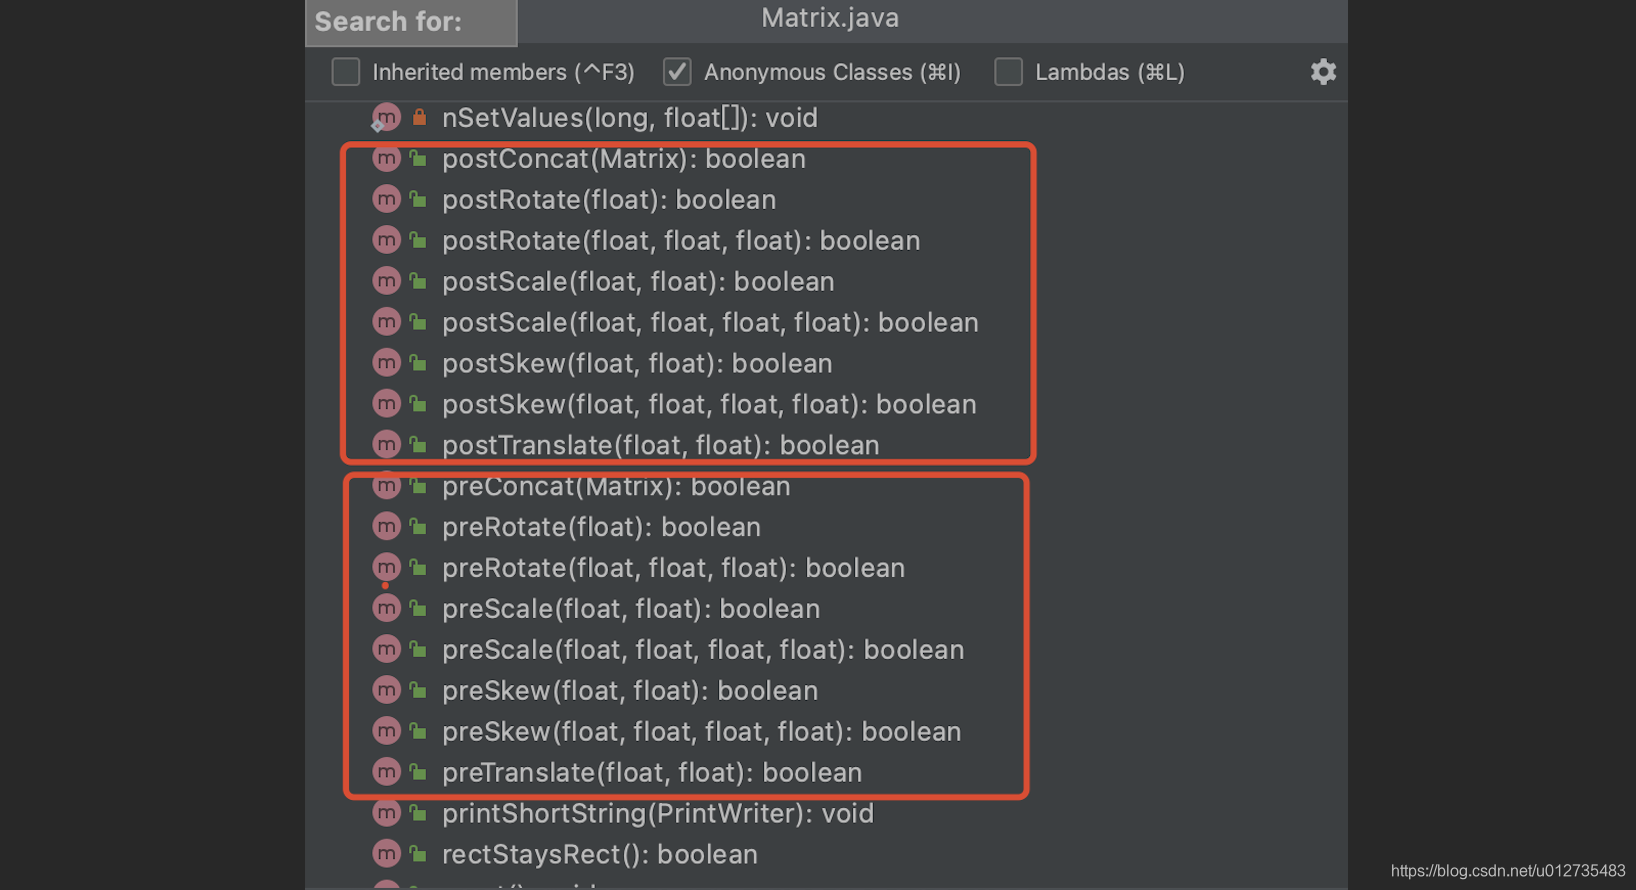Click the method icon beside postConcat(Matrix)
Viewport: 1636px width, 890px height.
[386, 158]
